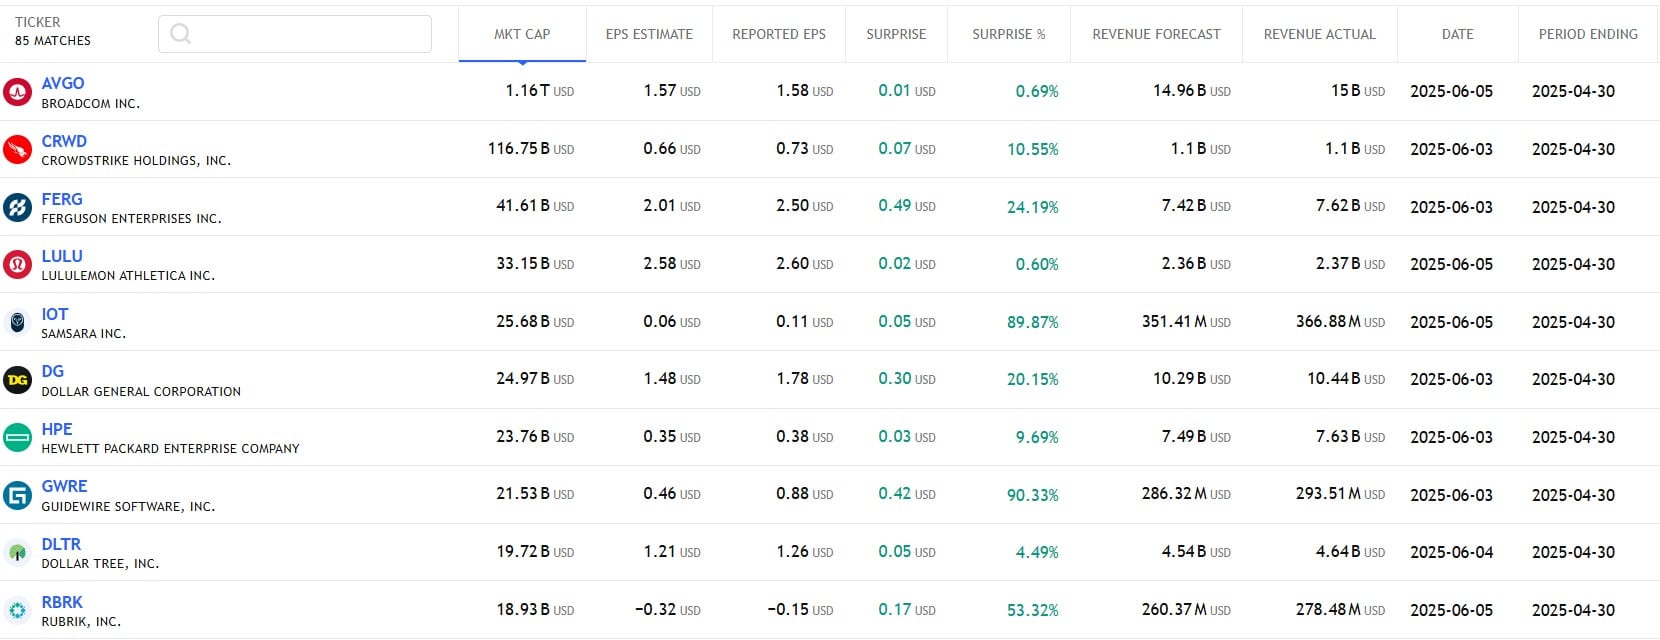This screenshot has height=640, width=1660.
Task: Click Rubrik's 53.32% surprise percentage
Action: [1033, 610]
